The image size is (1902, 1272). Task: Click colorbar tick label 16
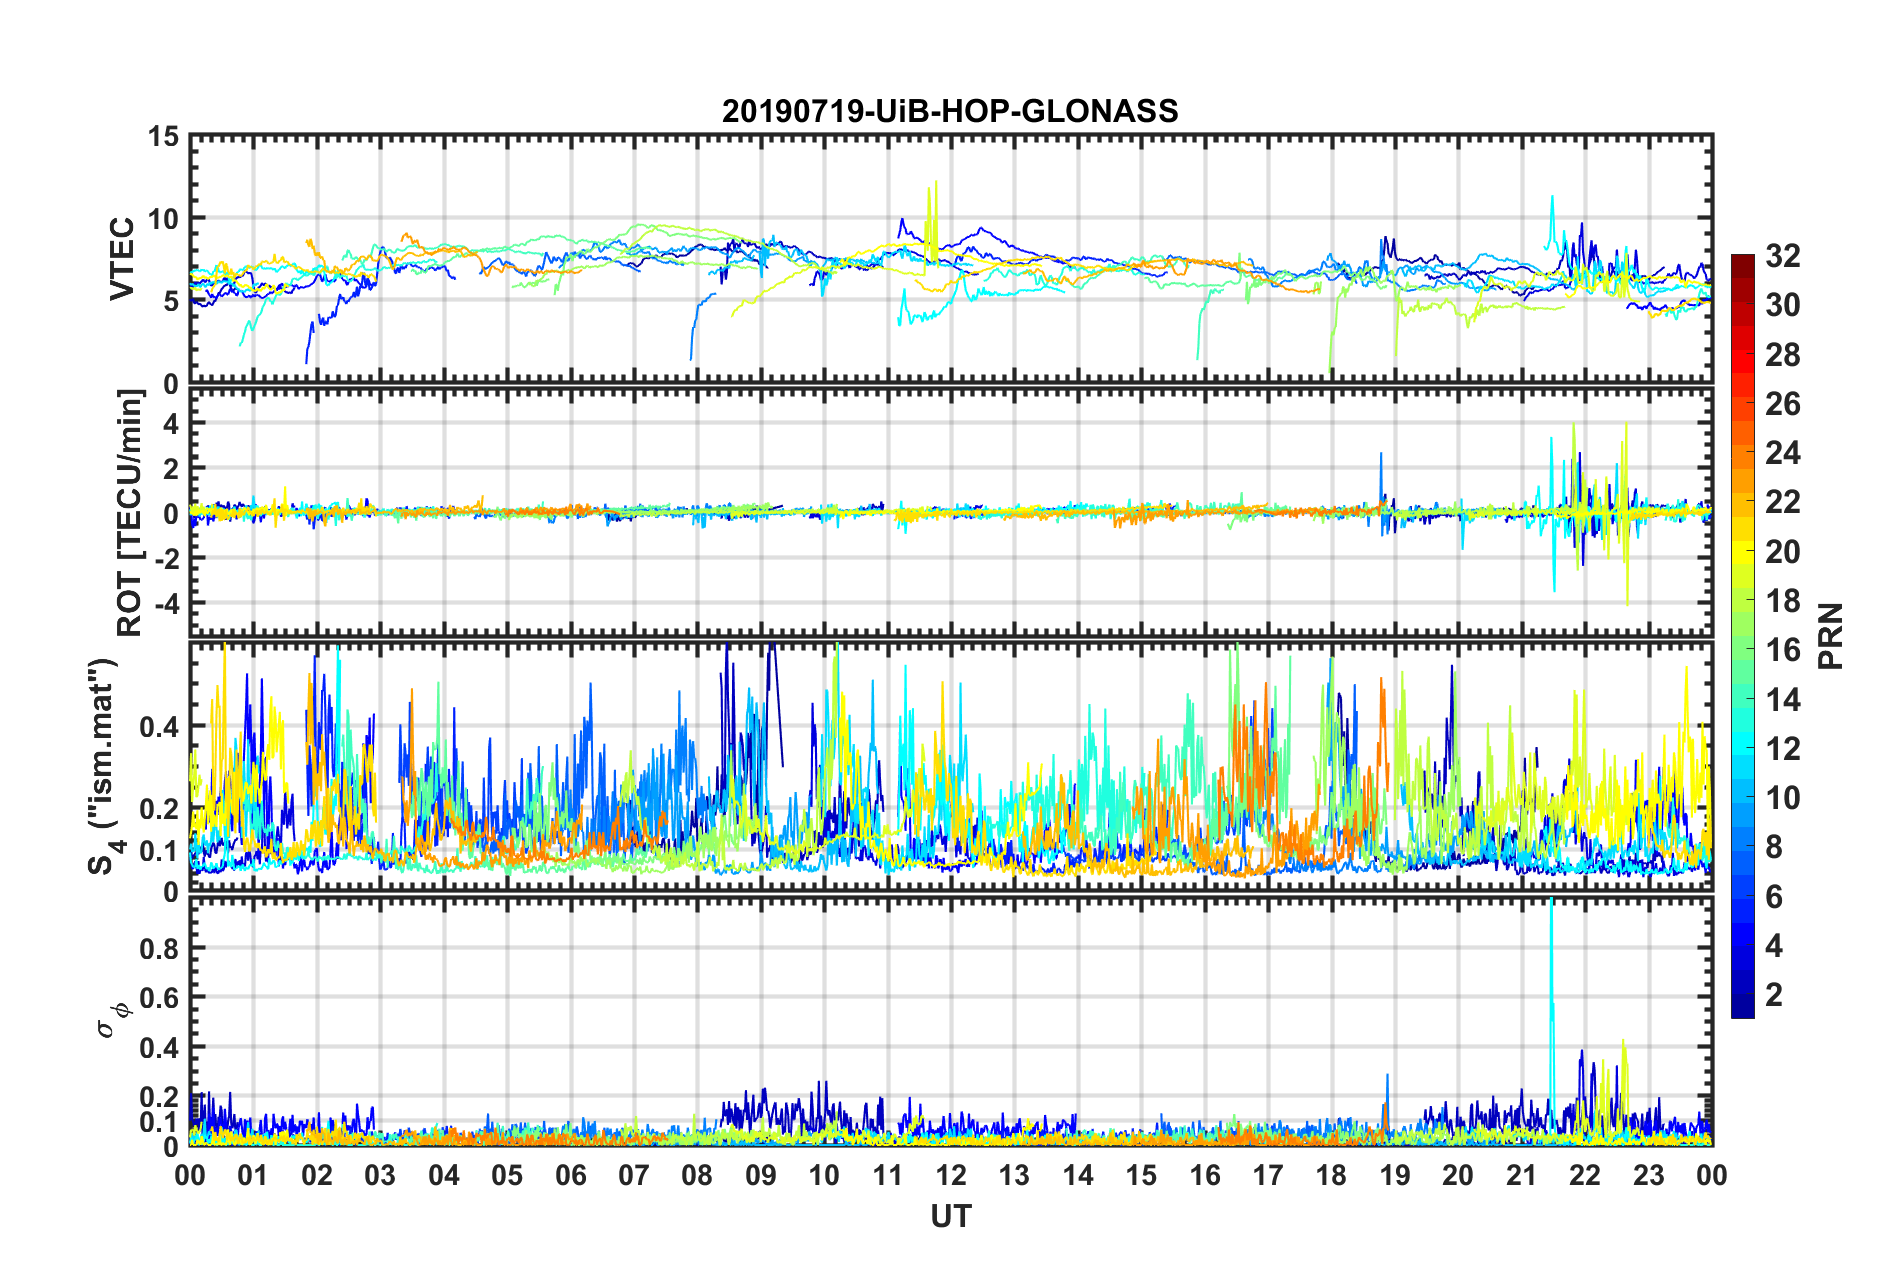tap(1782, 650)
